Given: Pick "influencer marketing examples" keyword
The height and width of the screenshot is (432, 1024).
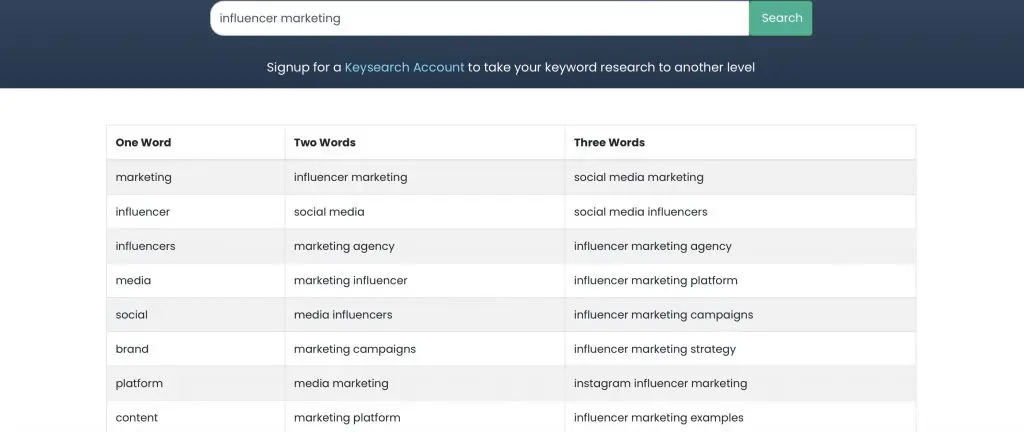Looking at the screenshot, I should click(658, 418).
